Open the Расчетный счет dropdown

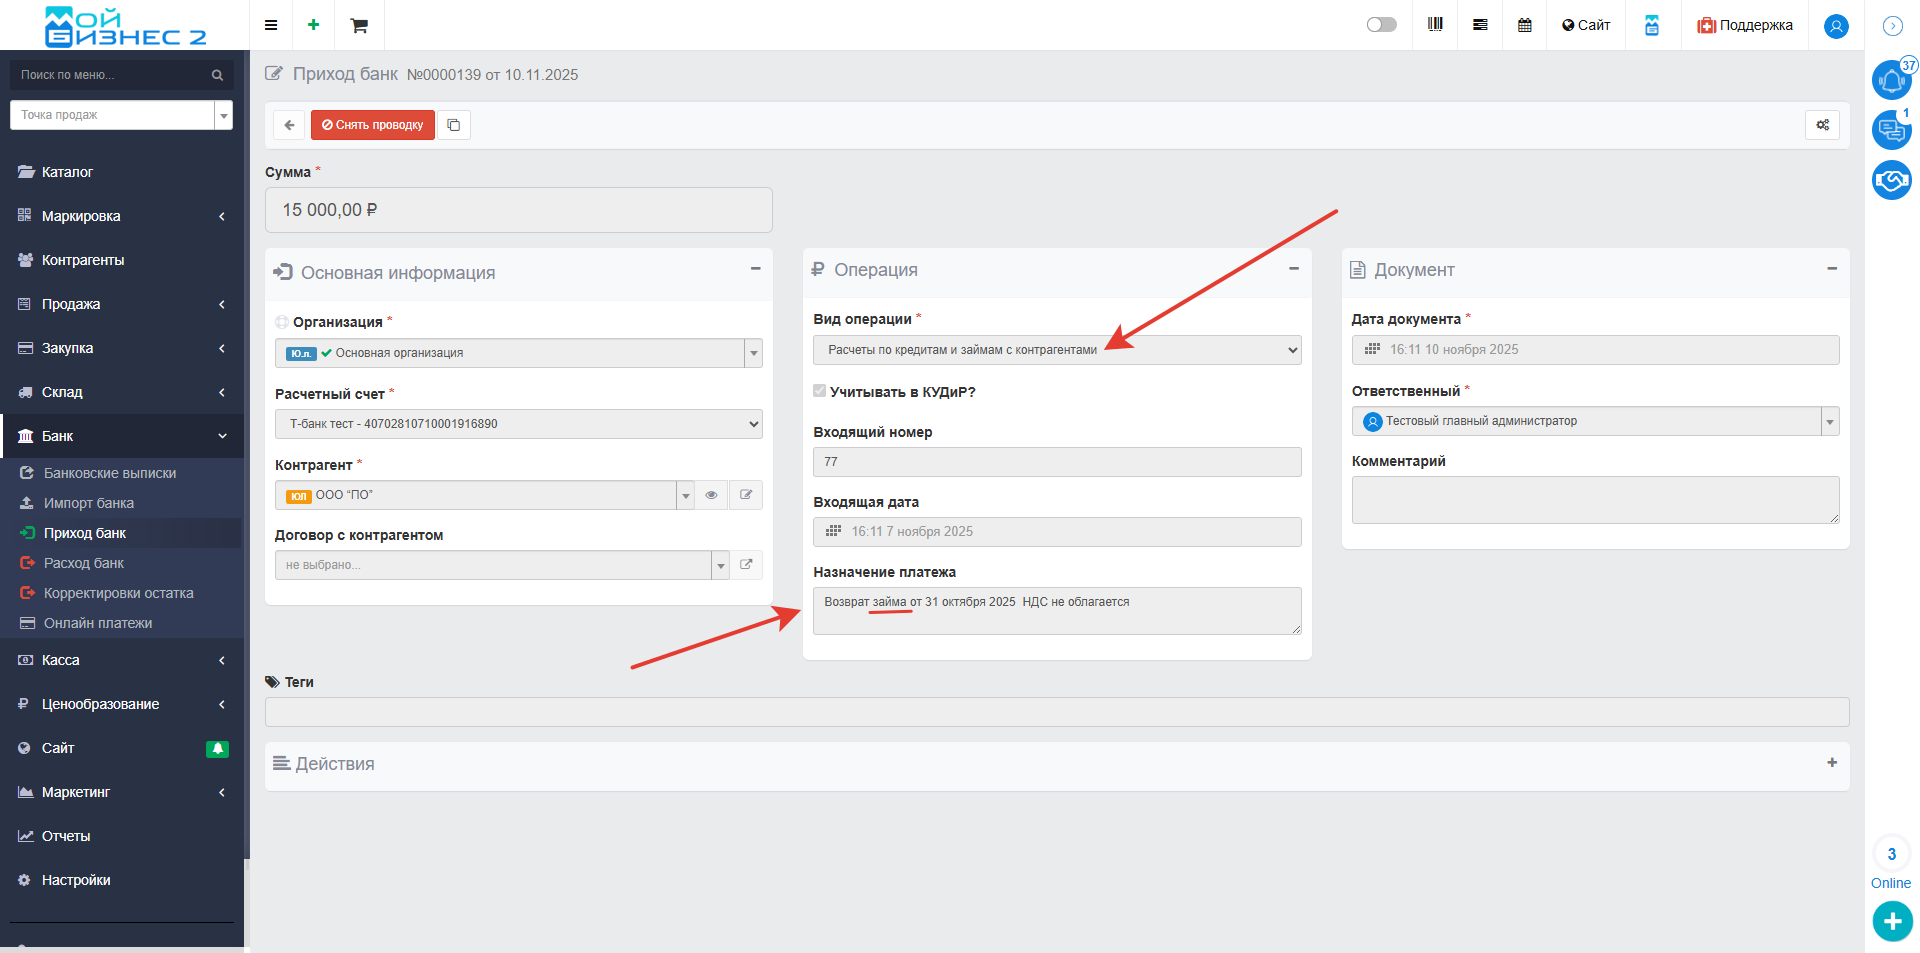pos(518,424)
